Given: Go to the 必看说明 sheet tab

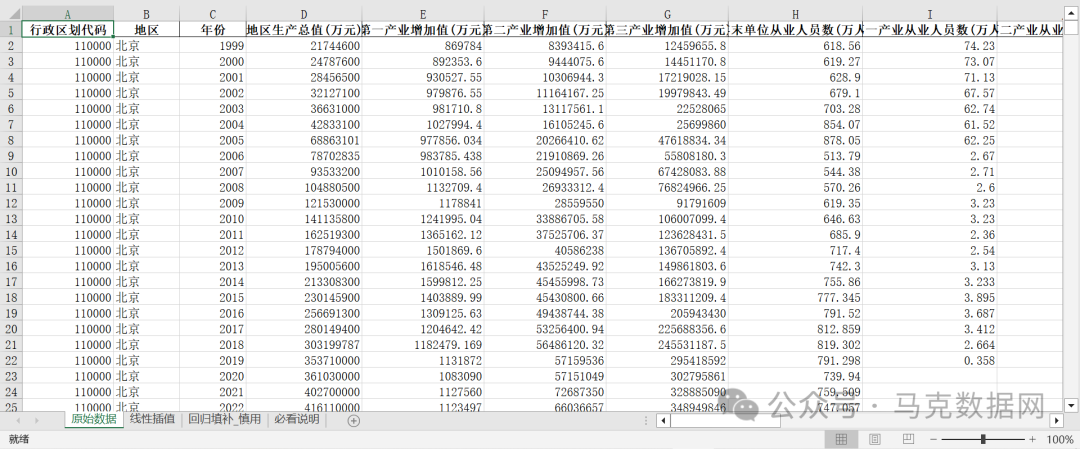Looking at the screenshot, I should coord(296,419).
